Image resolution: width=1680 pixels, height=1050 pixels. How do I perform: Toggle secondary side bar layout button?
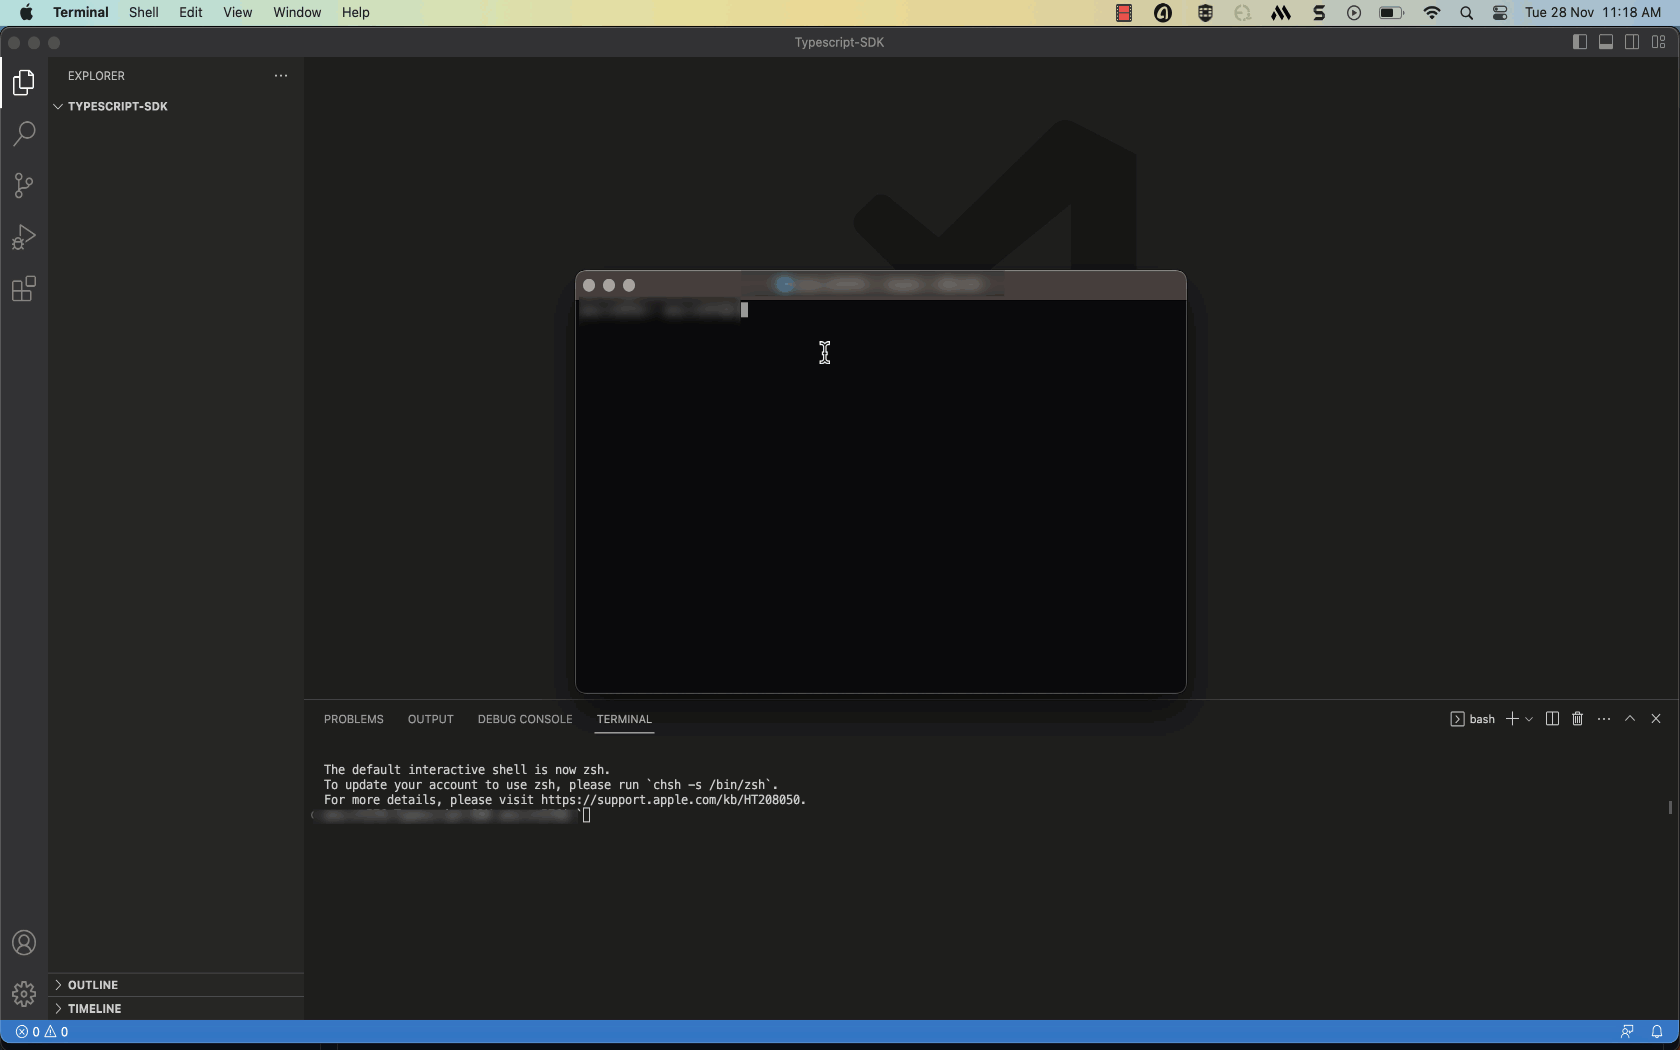click(x=1632, y=42)
